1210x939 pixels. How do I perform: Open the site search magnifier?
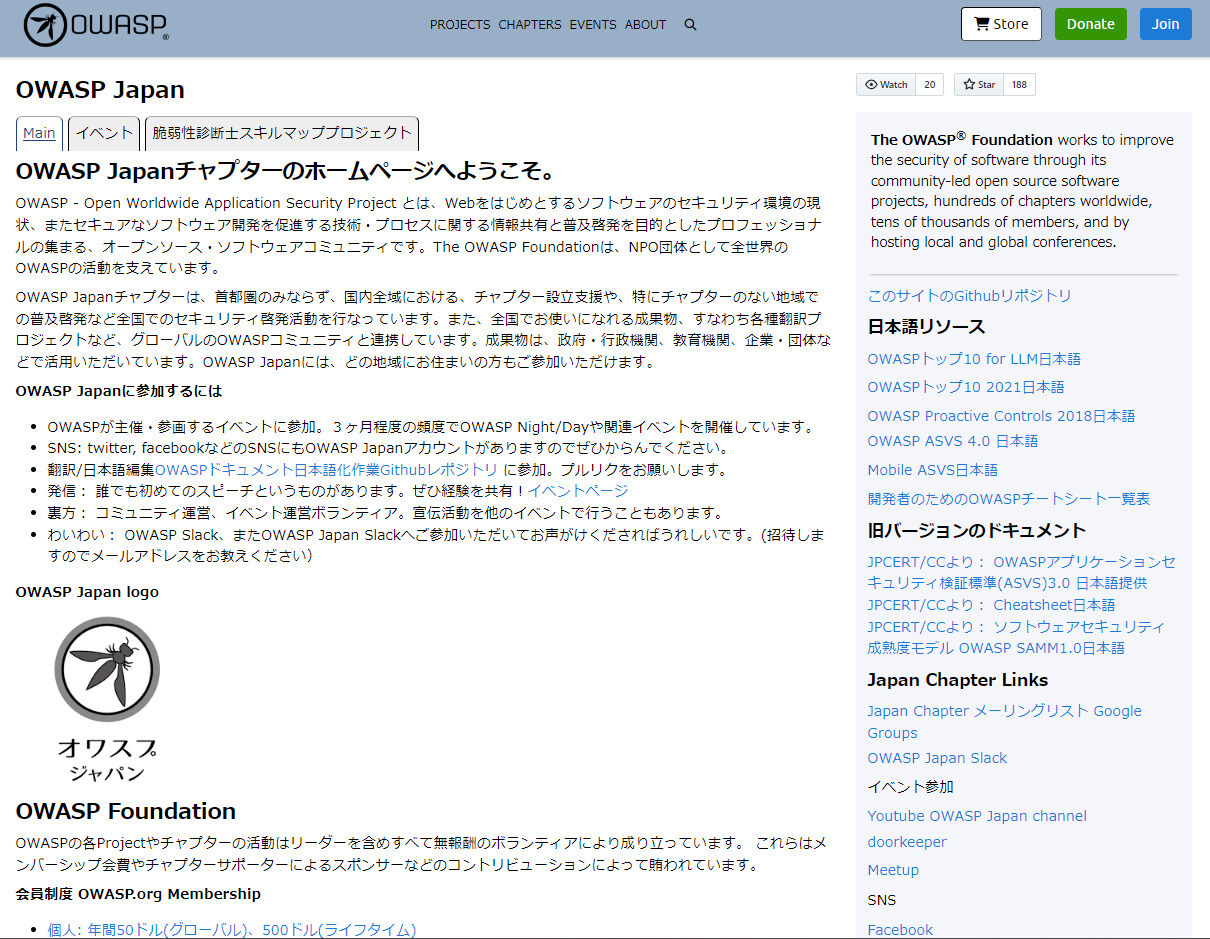pyautogui.click(x=690, y=25)
